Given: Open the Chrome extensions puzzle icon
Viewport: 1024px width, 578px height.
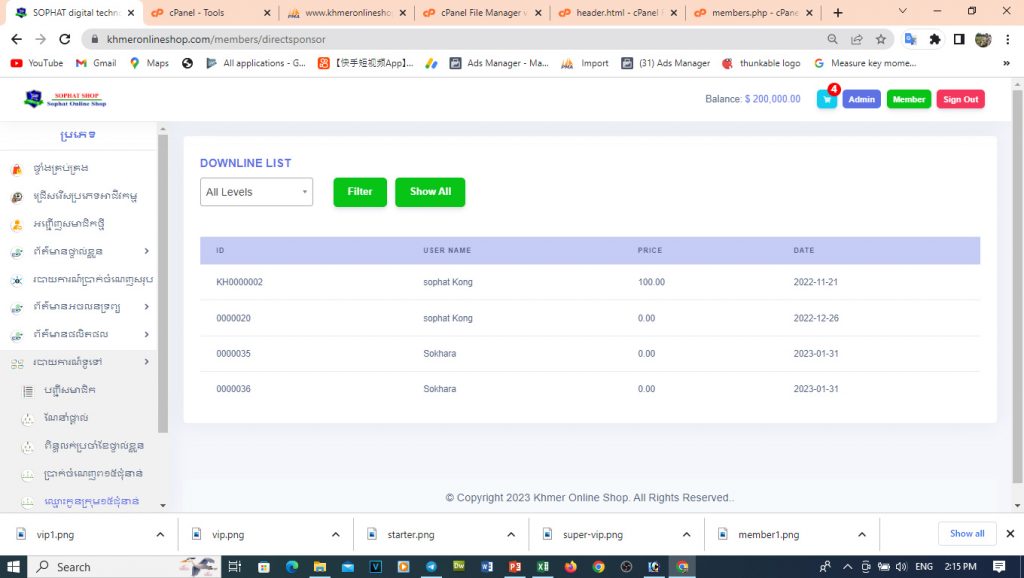Looking at the screenshot, I should (935, 39).
